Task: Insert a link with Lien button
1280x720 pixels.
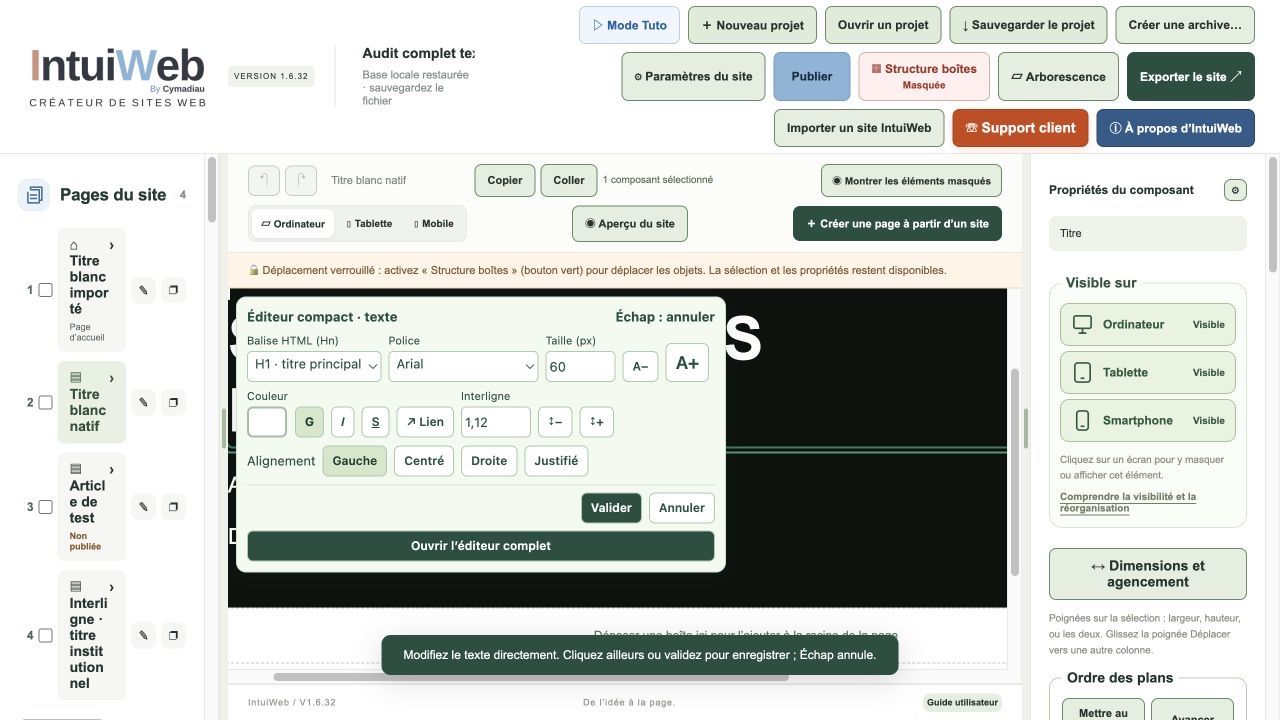Action: pyautogui.click(x=425, y=422)
